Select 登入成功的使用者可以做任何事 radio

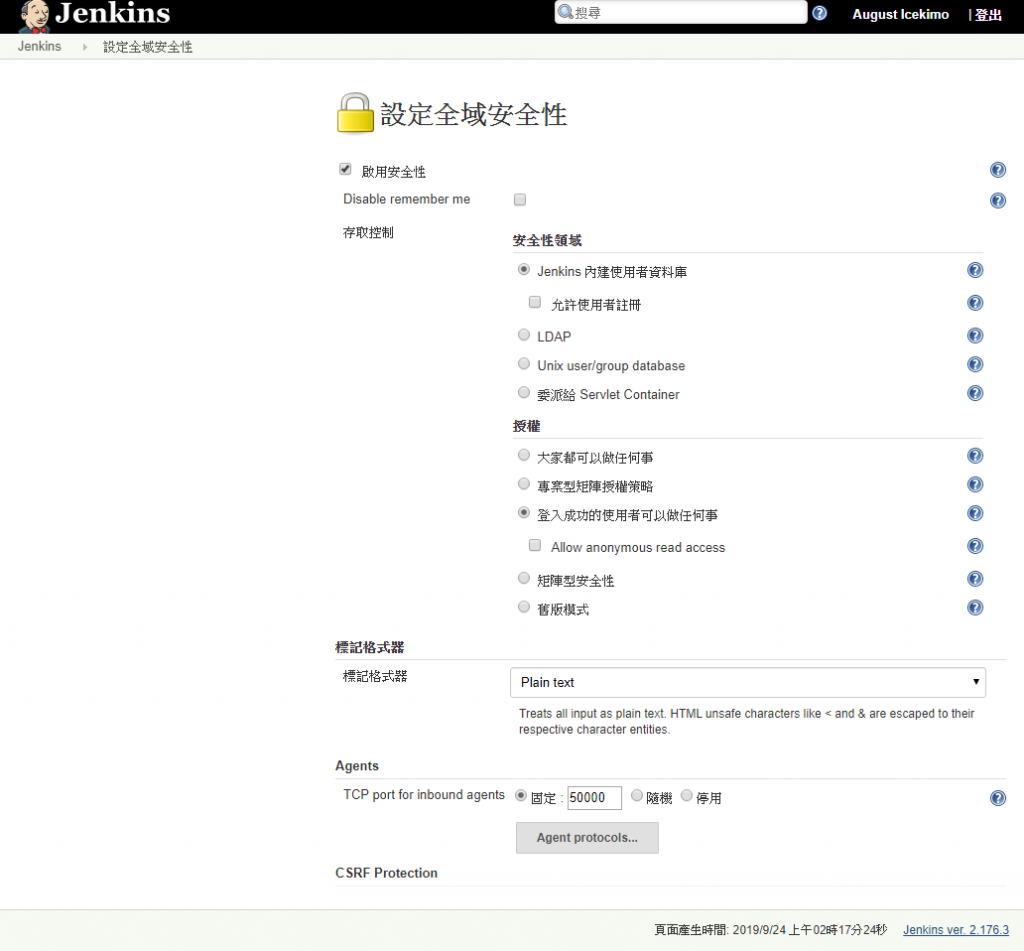point(523,512)
